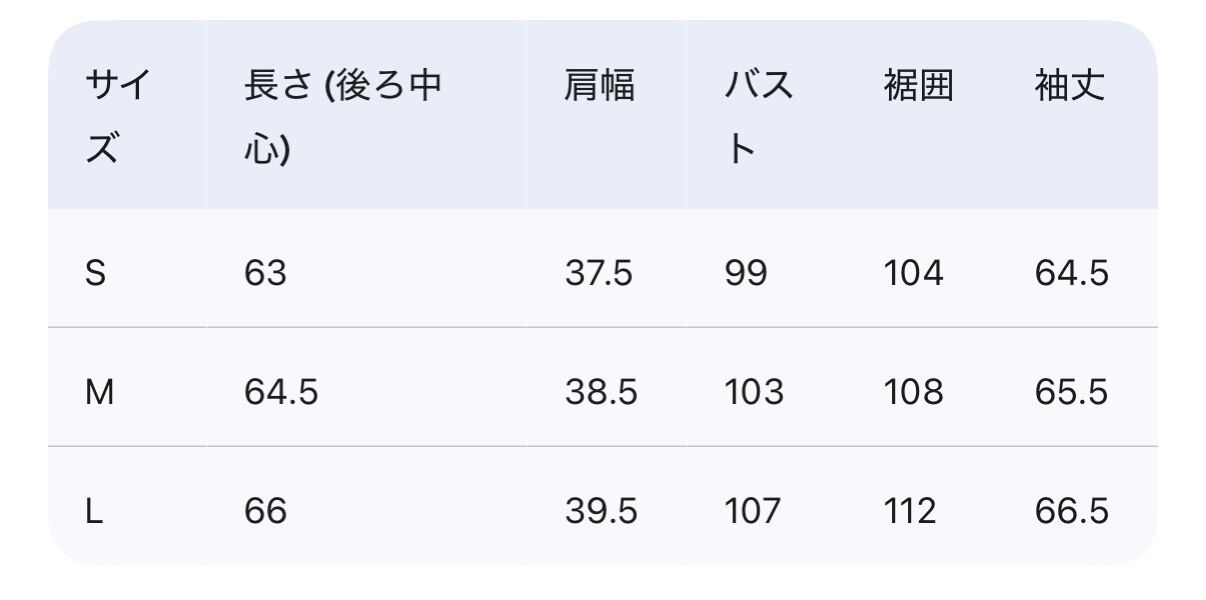Click the 袖丈 column header
The image size is (1206, 600).
pos(1070,86)
